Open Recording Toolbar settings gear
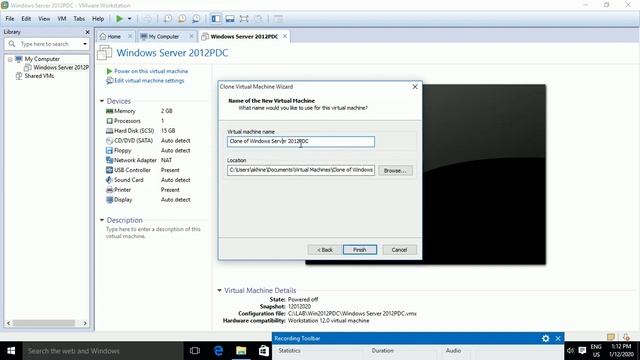This screenshot has height=360, width=640. [545, 338]
